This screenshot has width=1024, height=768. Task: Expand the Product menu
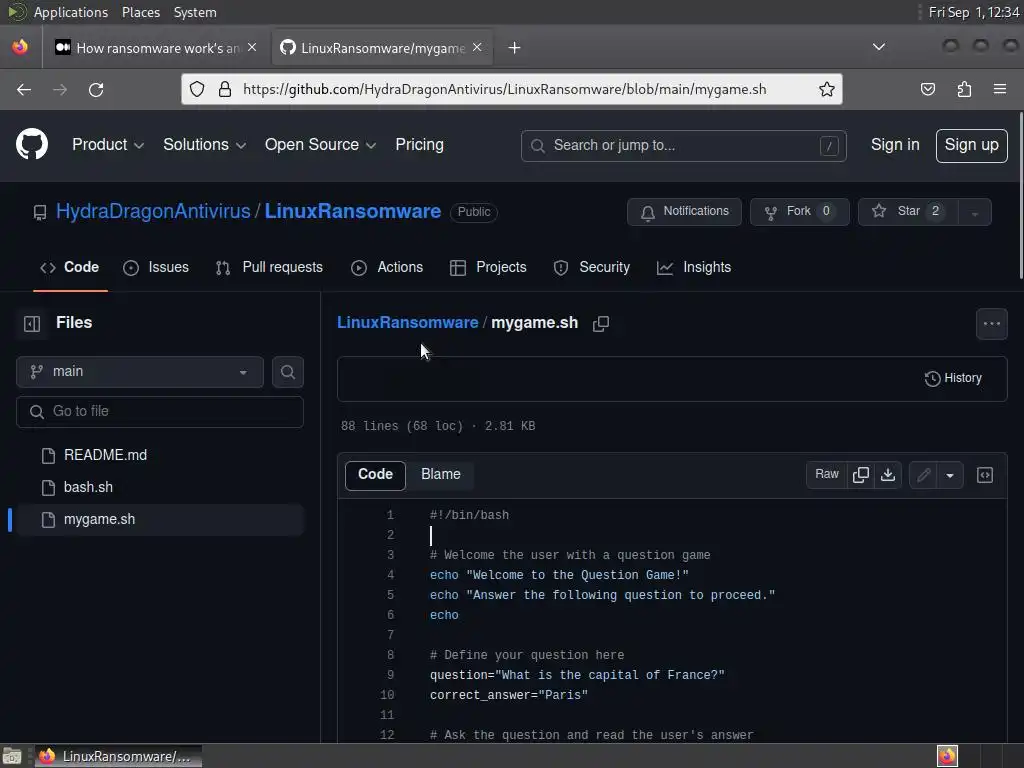pos(108,145)
